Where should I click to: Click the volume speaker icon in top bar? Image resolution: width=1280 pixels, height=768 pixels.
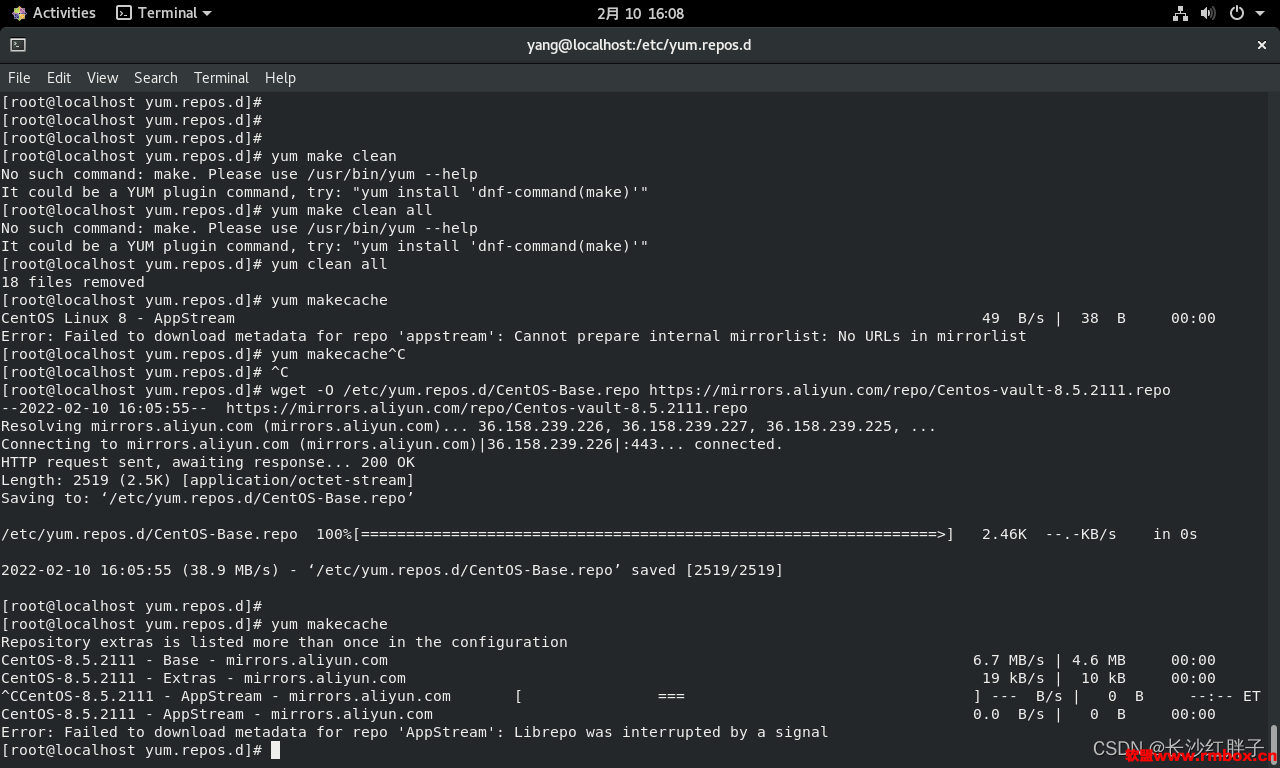(1207, 13)
